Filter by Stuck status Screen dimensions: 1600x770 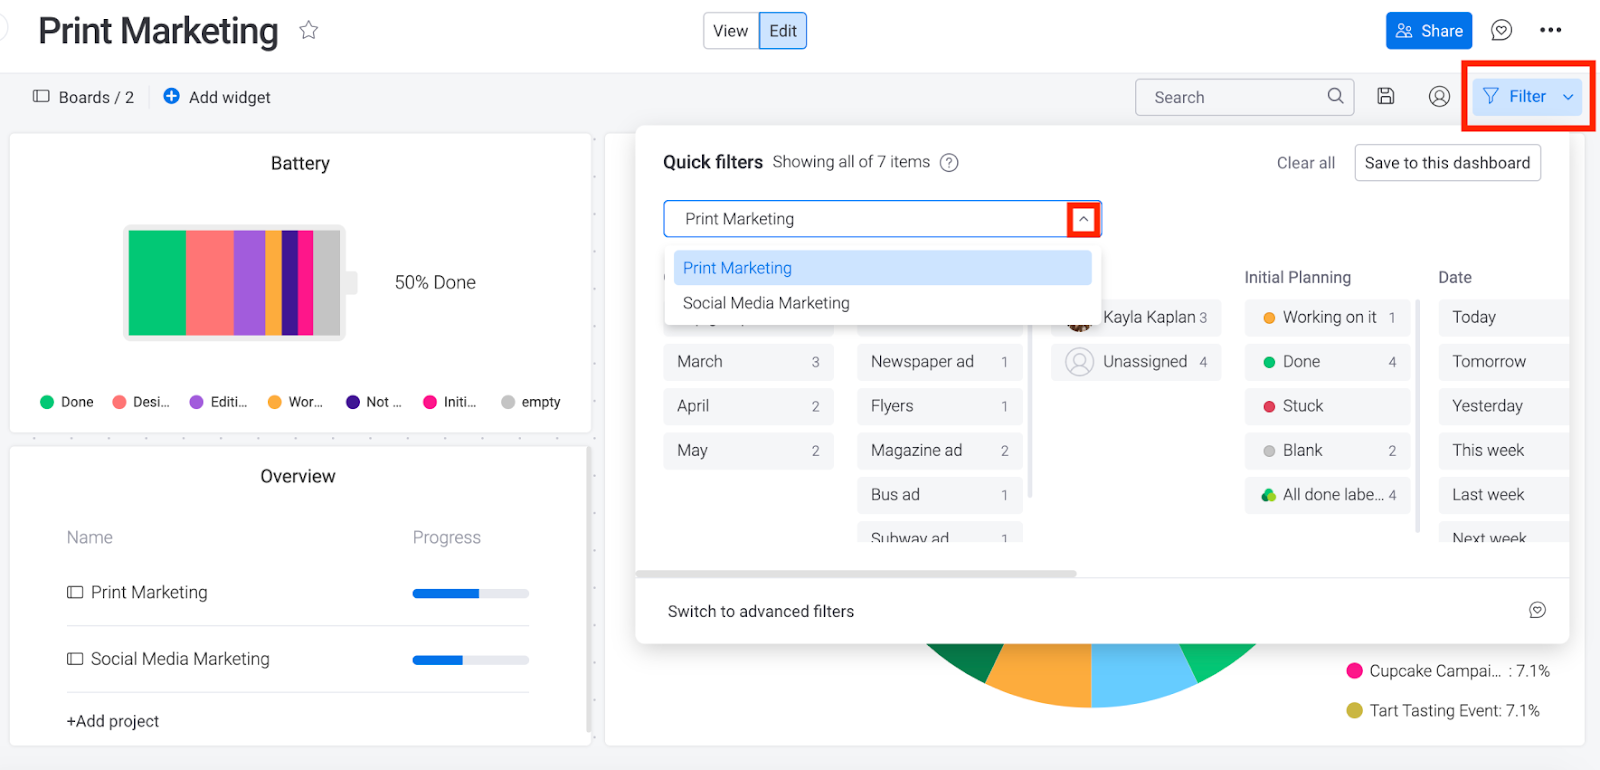point(1327,406)
